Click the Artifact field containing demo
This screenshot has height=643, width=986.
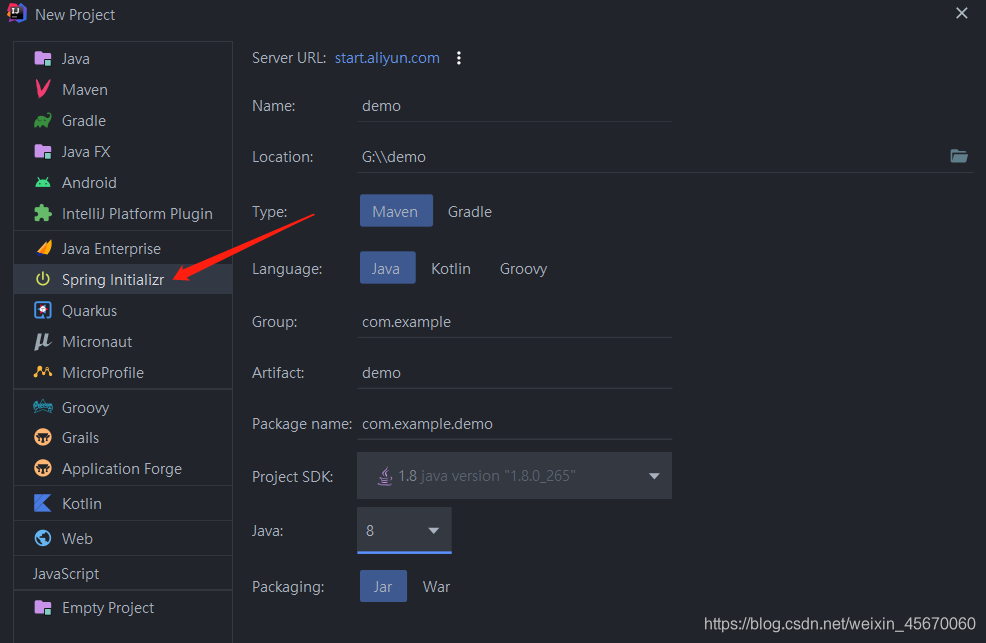pyautogui.click(x=514, y=373)
